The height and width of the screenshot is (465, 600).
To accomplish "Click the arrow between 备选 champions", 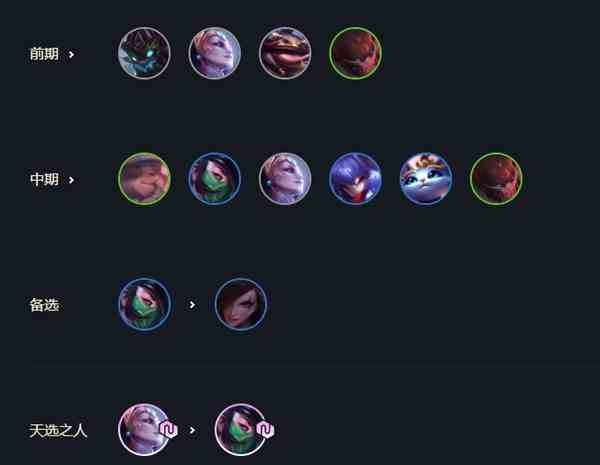I will 192,305.
